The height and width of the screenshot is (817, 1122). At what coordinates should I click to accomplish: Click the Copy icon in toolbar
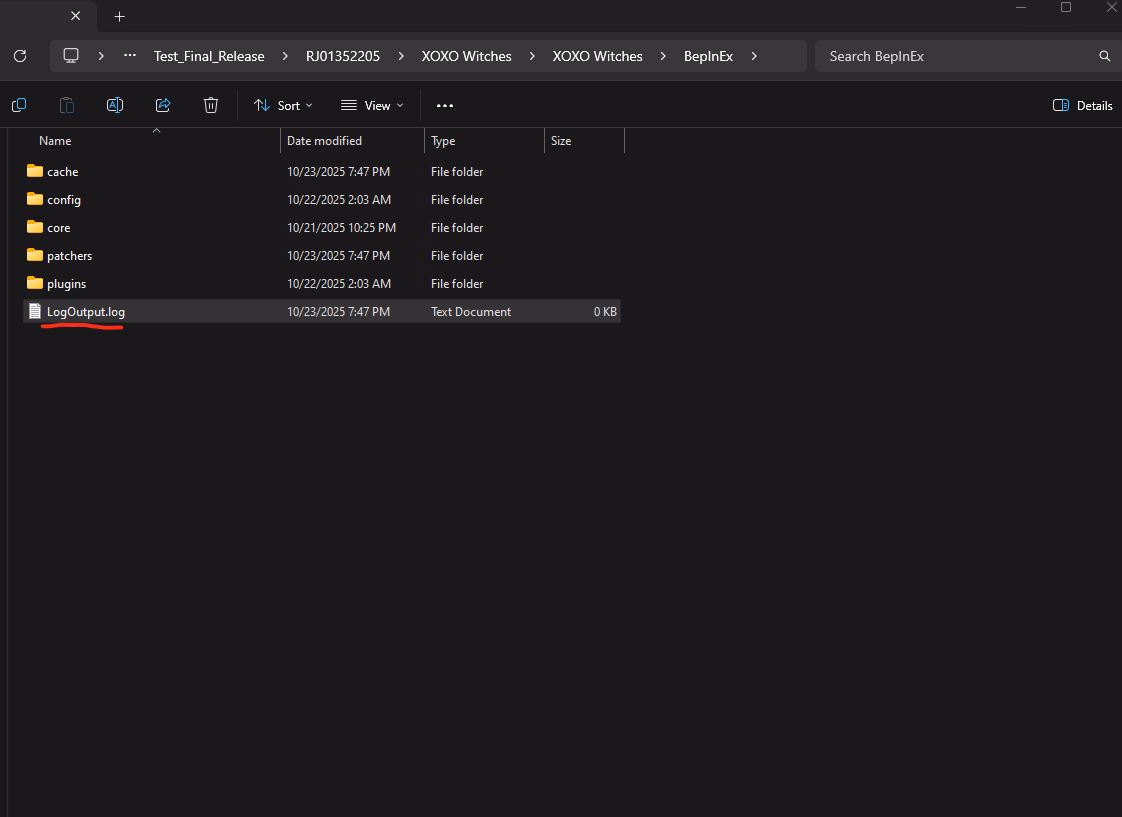pyautogui.click(x=19, y=105)
